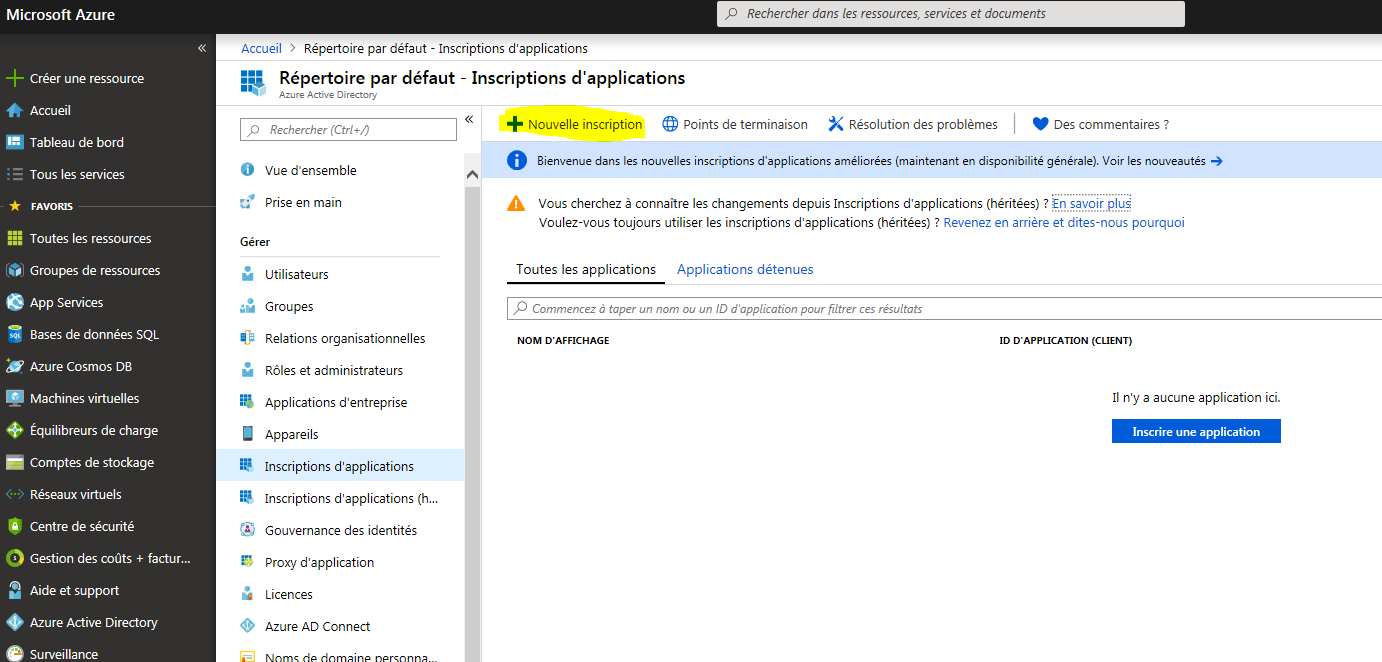Click the Réseaux virtuels arrows icon
Viewport: 1382px width, 662px height.
click(15, 494)
